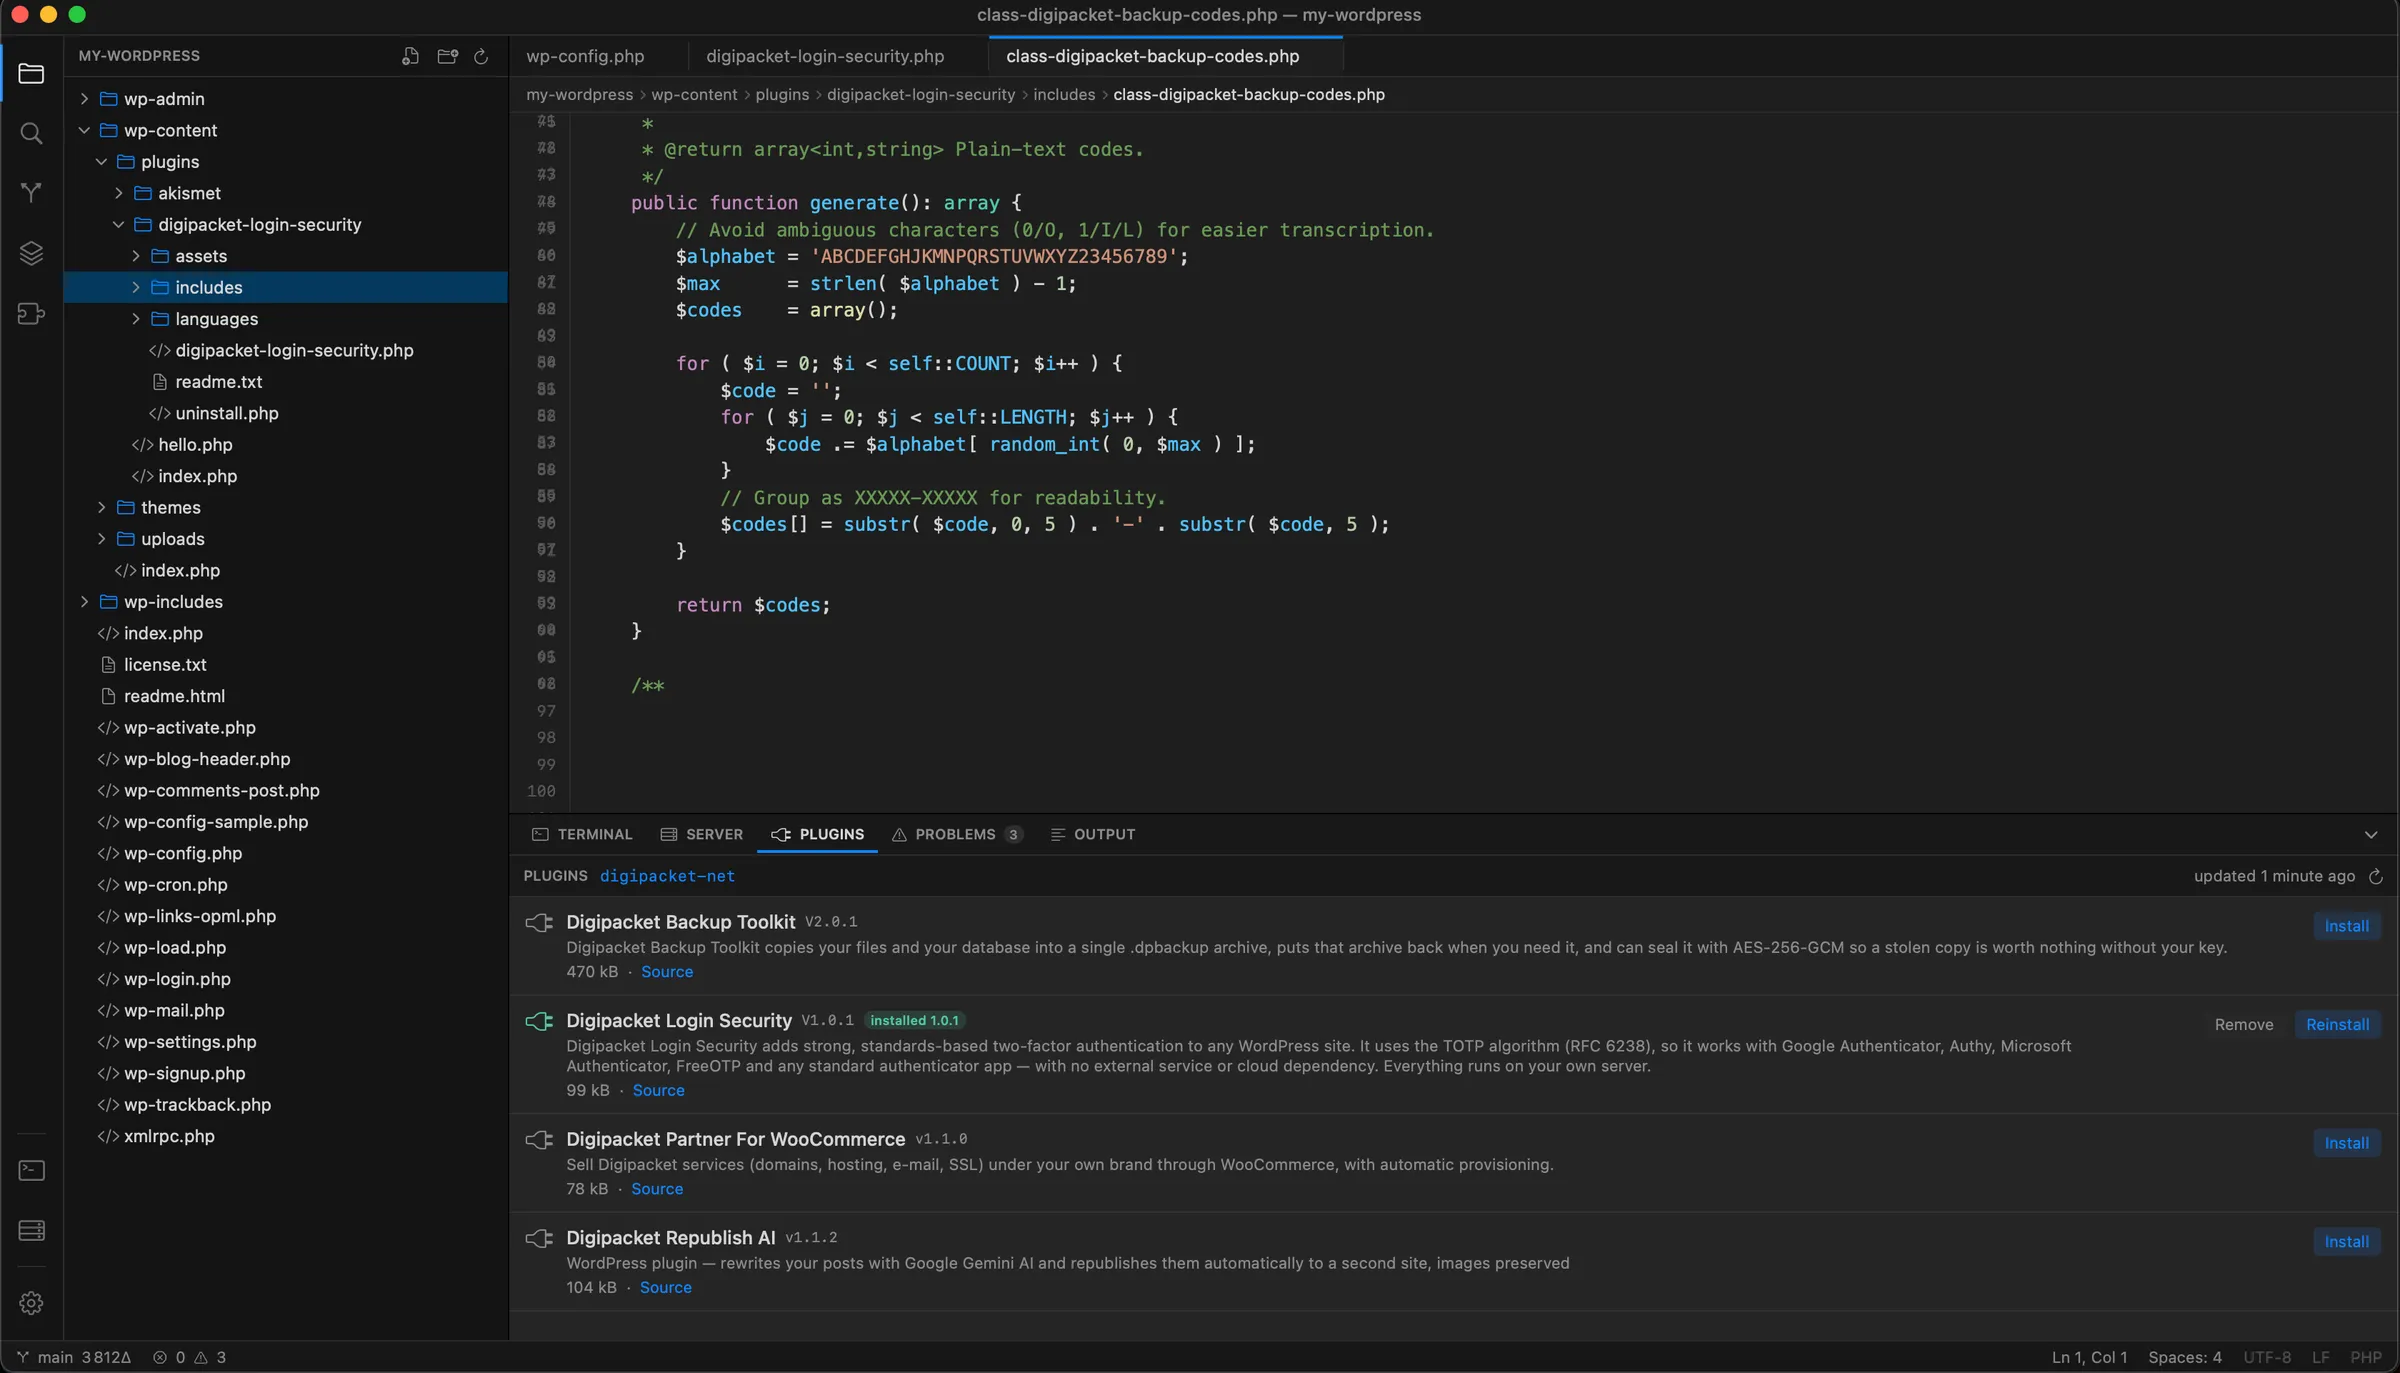Remove the Digipacket Login Security plugin
This screenshot has width=2400, height=1373.
(2244, 1025)
